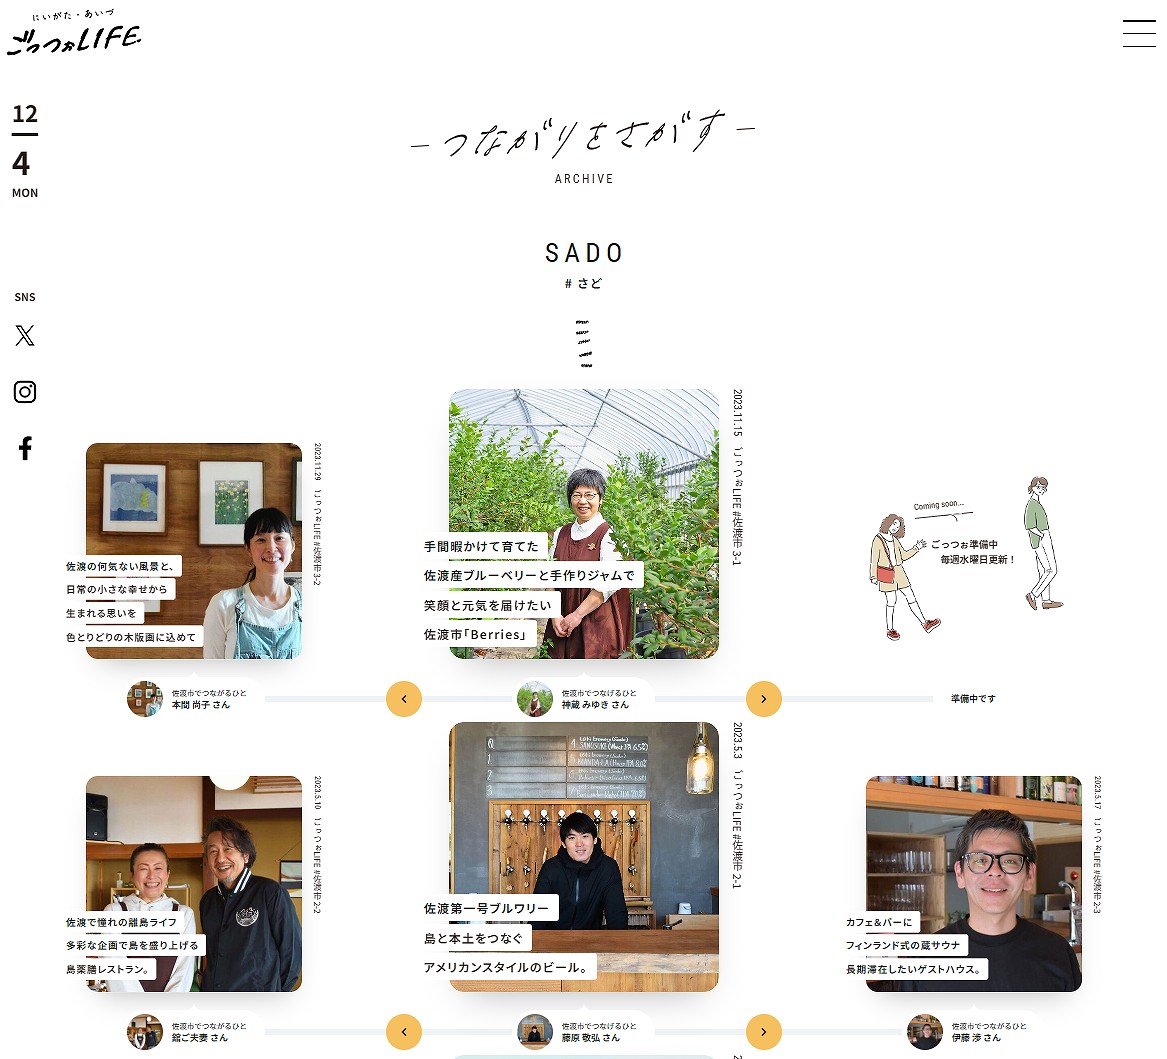Open the couple's restaurant article photo
1167x1059 pixels.
pos(194,884)
